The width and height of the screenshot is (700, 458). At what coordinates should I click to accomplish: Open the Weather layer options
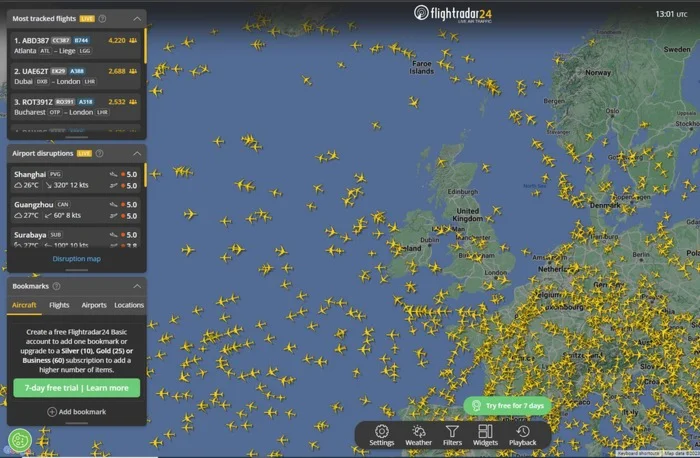pyautogui.click(x=418, y=435)
